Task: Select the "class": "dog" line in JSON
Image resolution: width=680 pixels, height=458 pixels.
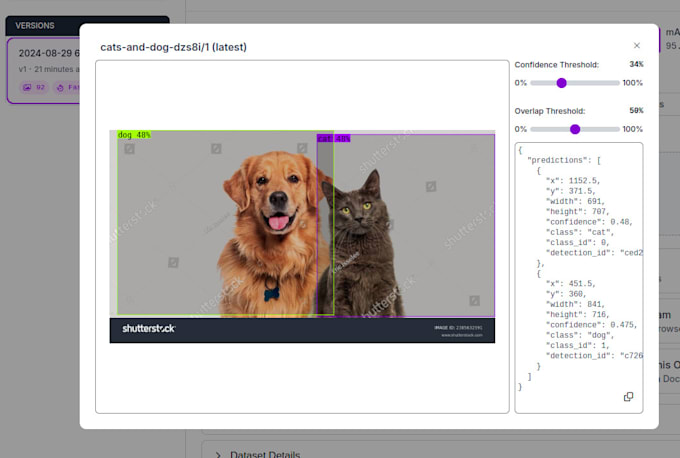Action: [x=580, y=335]
